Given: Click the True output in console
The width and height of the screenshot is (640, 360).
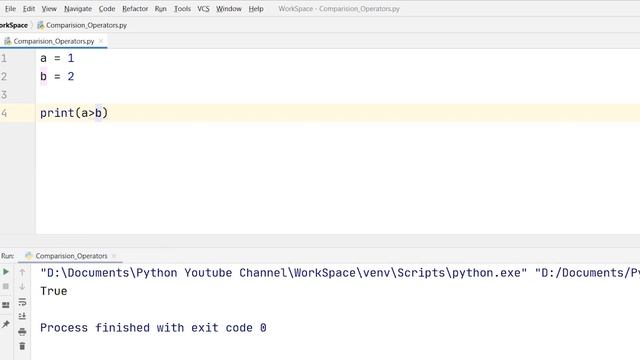Looking at the screenshot, I should [53, 291].
